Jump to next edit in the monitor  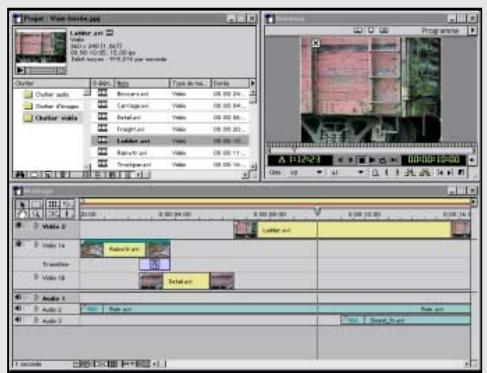coord(450,172)
